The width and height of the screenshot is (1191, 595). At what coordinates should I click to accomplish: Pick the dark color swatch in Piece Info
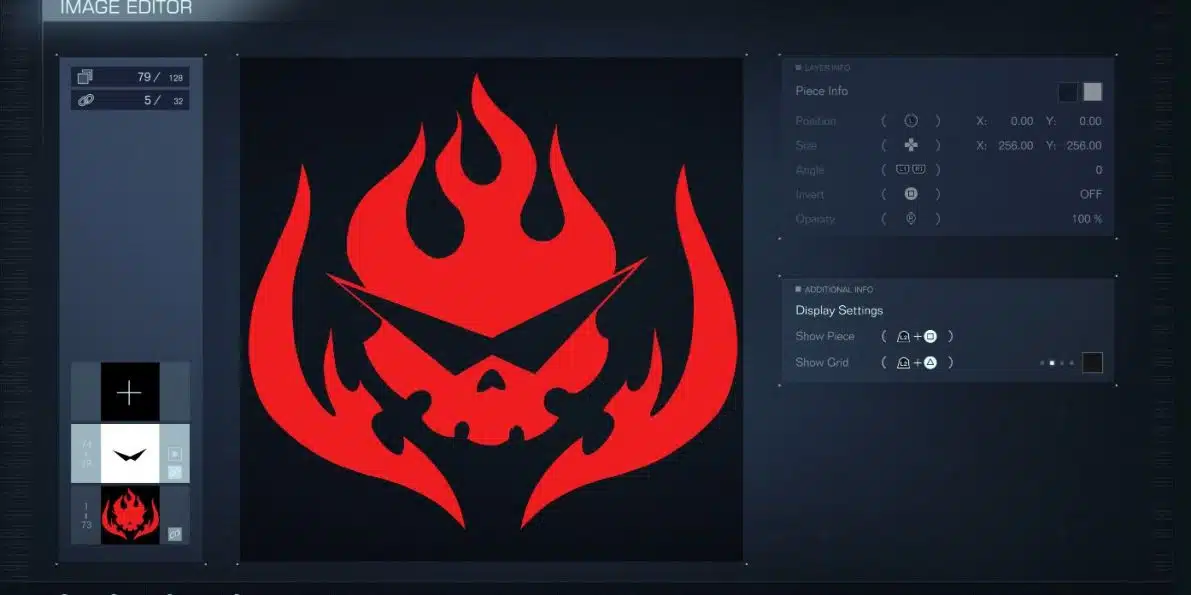click(1068, 92)
